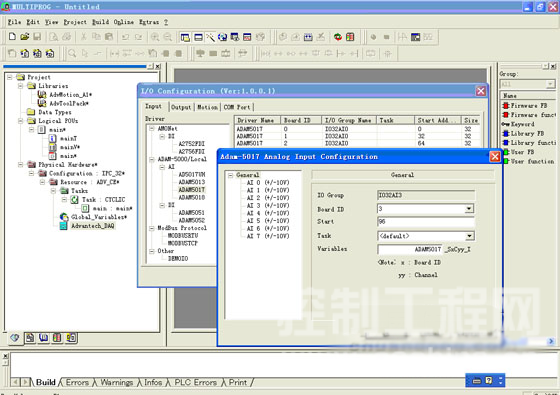Select AI 3 channel in tree

pos(268,206)
